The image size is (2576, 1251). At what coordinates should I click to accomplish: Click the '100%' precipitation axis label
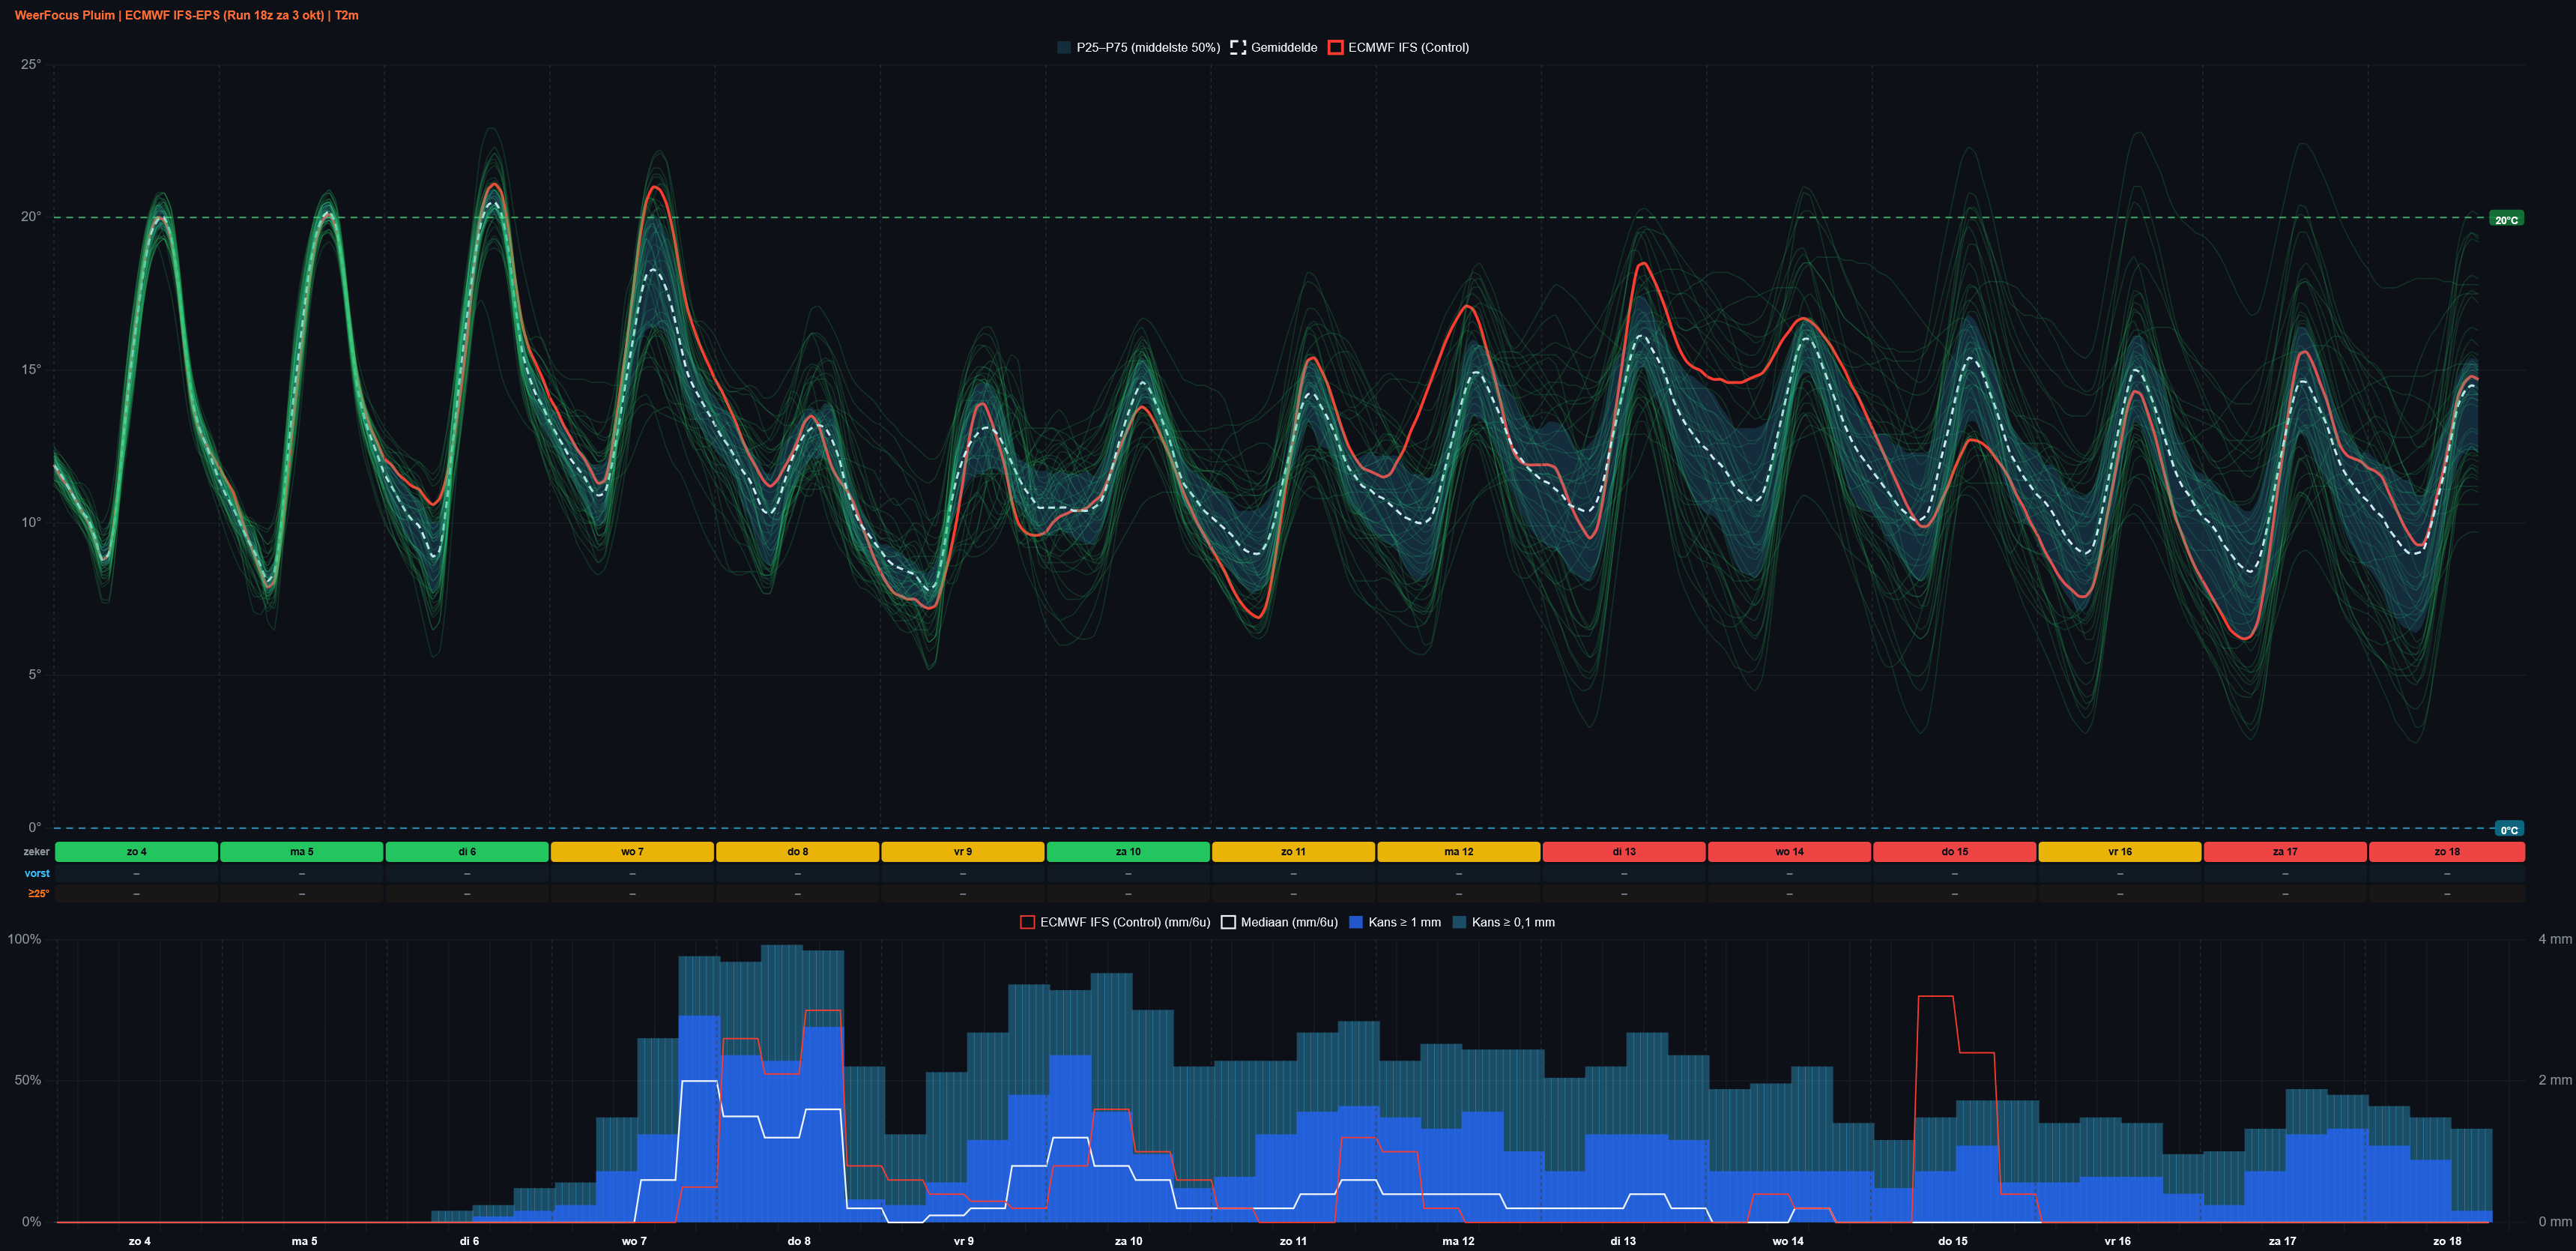click(x=24, y=939)
